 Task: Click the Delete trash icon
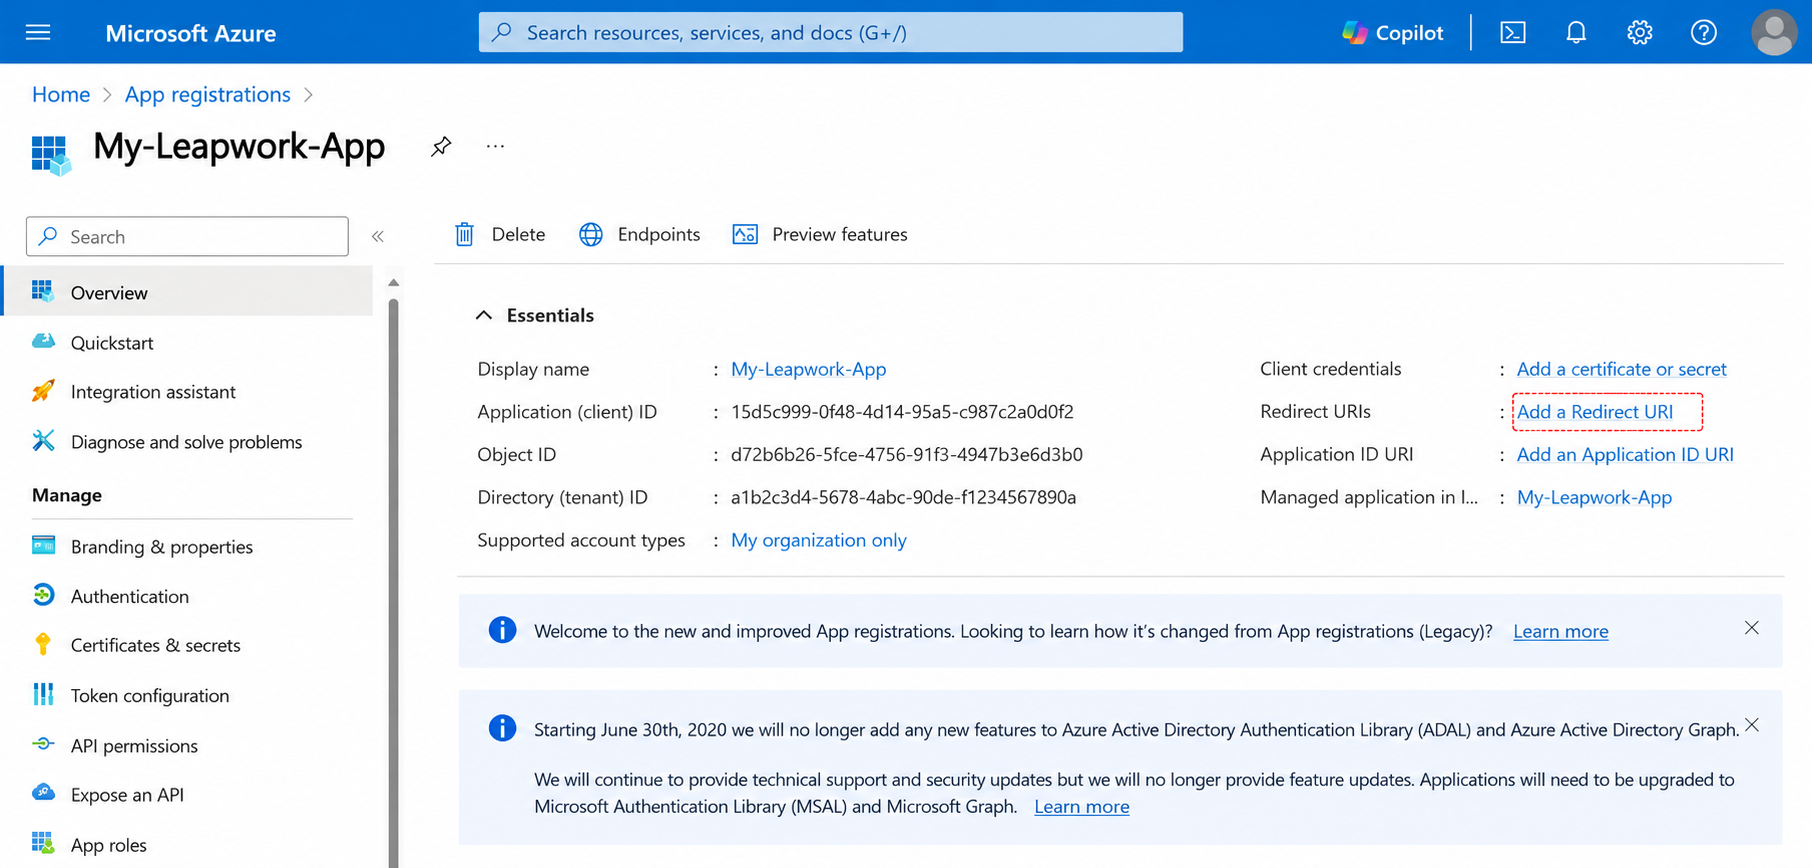(464, 234)
